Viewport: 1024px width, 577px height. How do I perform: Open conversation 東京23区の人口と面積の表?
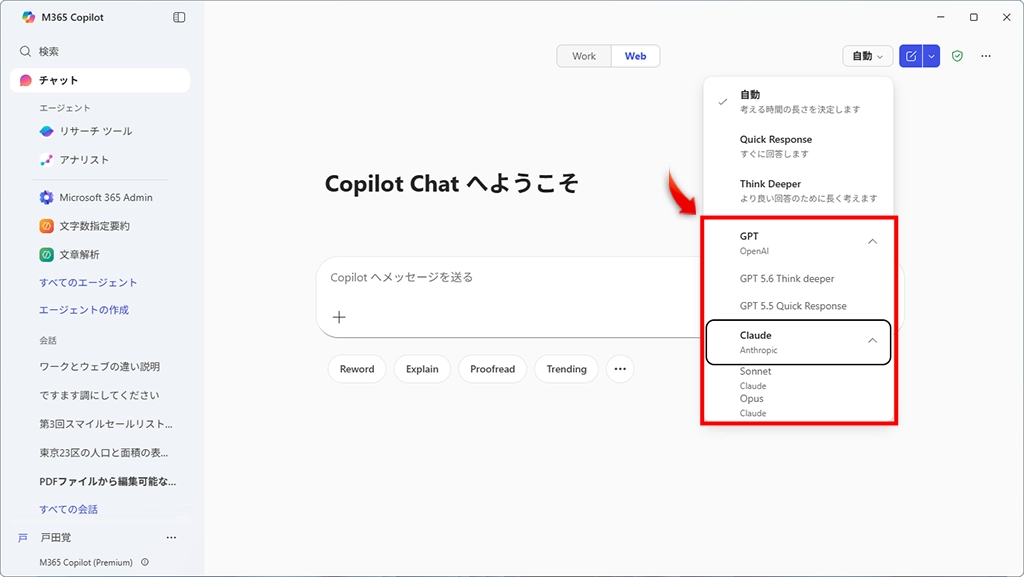tap(103, 453)
